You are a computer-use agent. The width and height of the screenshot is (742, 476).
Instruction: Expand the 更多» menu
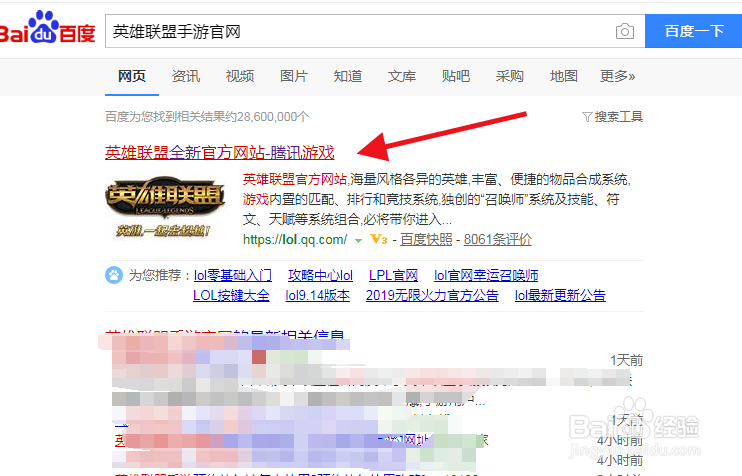(618, 76)
